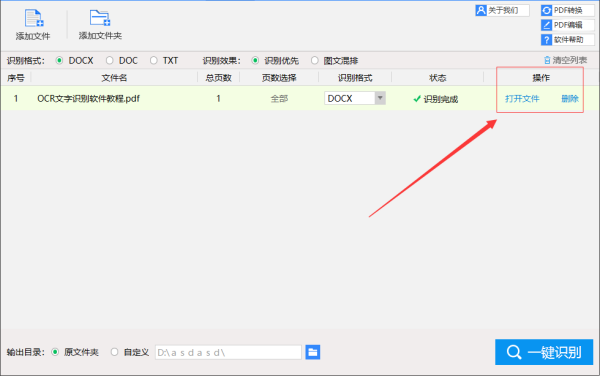
Task: Click the 添加文件夹 add folder icon
Action: pos(100,18)
